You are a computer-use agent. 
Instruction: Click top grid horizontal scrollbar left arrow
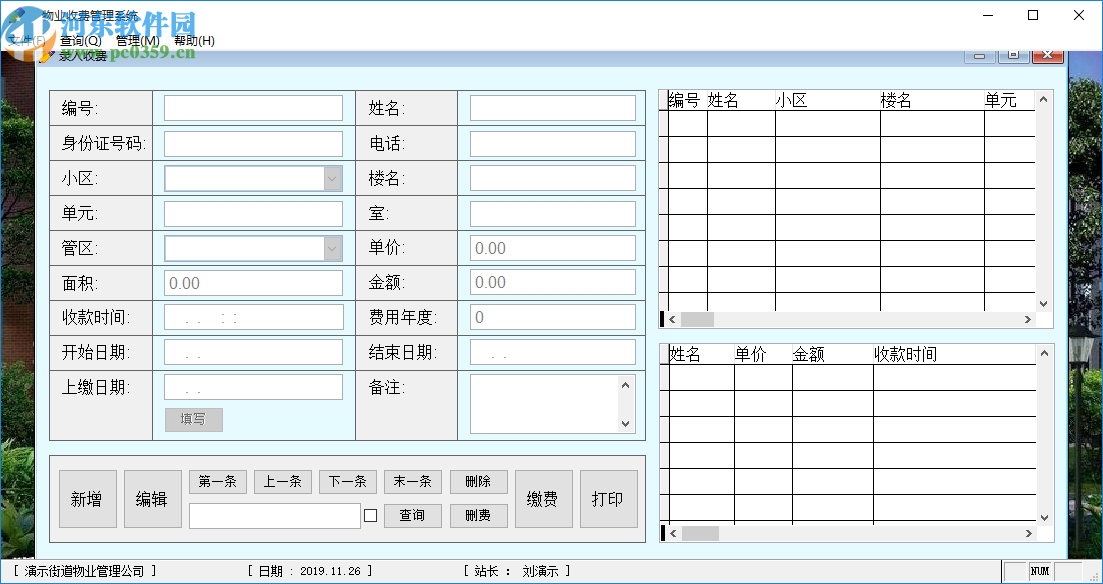click(672, 319)
